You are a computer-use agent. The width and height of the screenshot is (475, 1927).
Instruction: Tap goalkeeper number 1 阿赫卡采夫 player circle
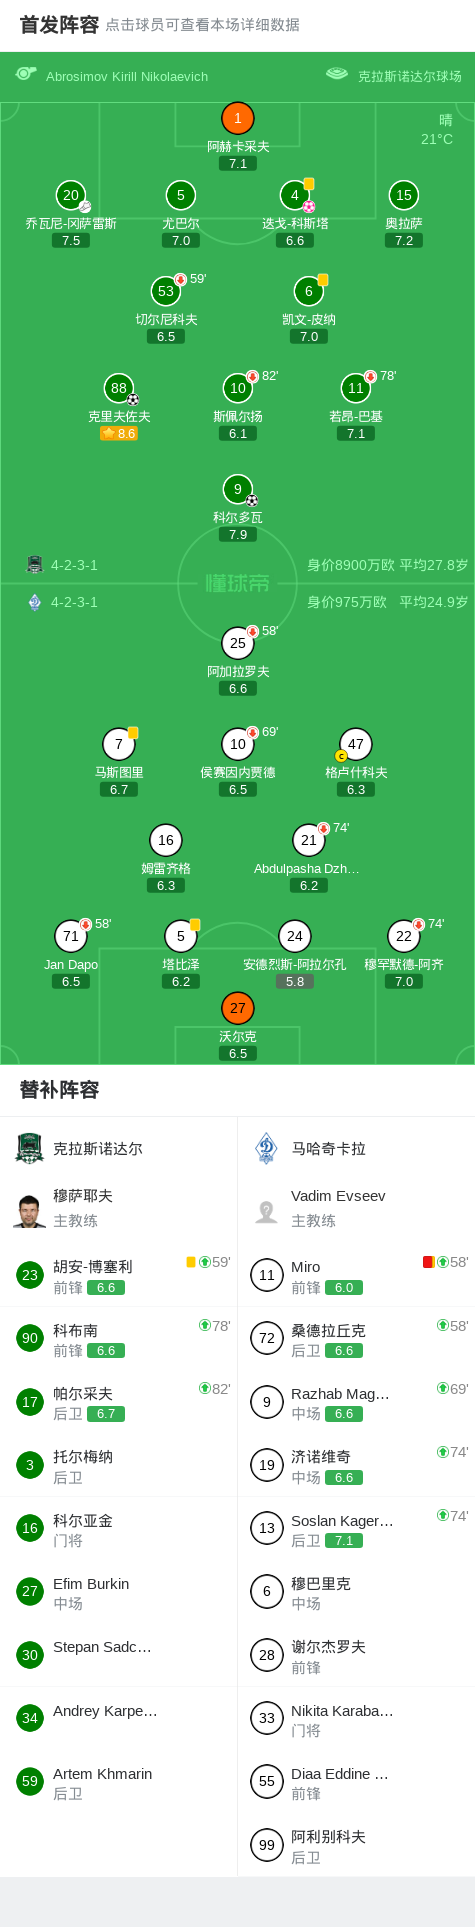238,118
